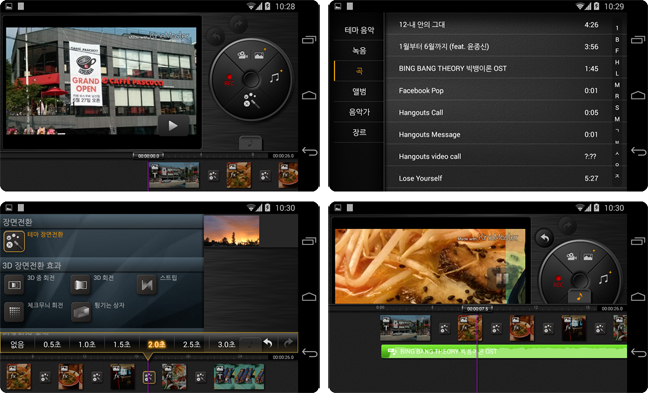The height and width of the screenshot is (393, 648).
Task: Select the 체크무늬 회전 checkerboard transition
Action: [14, 312]
